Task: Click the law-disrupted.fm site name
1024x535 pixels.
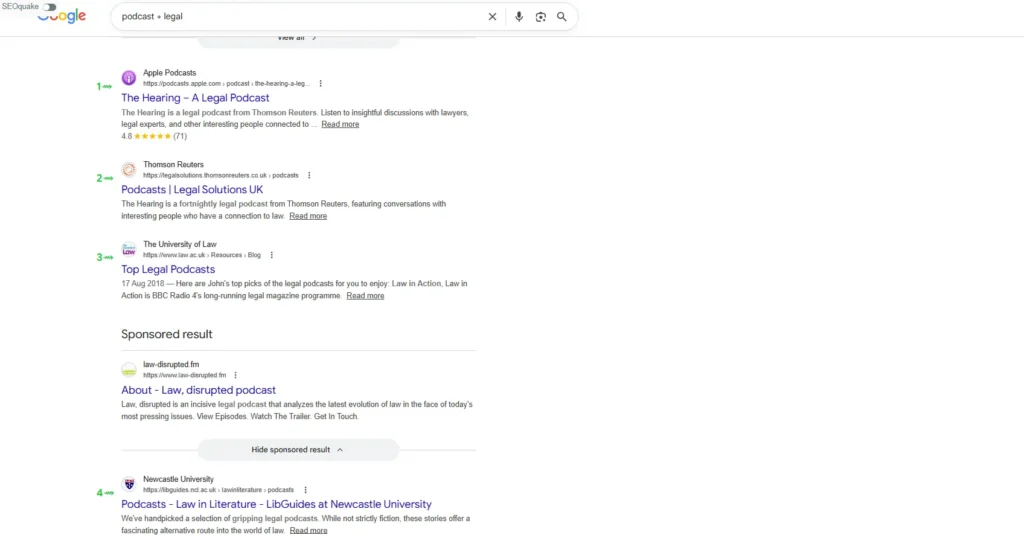Action: tap(171, 365)
